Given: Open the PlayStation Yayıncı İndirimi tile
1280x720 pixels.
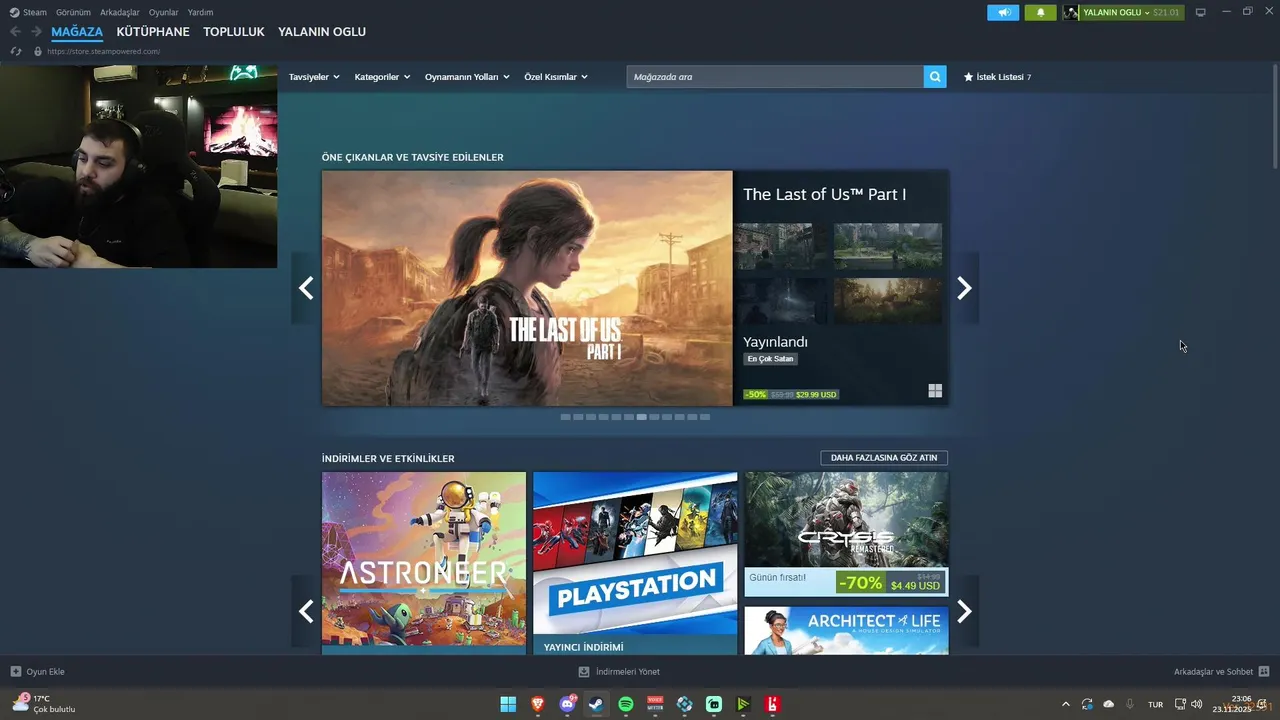Looking at the screenshot, I should tap(635, 562).
